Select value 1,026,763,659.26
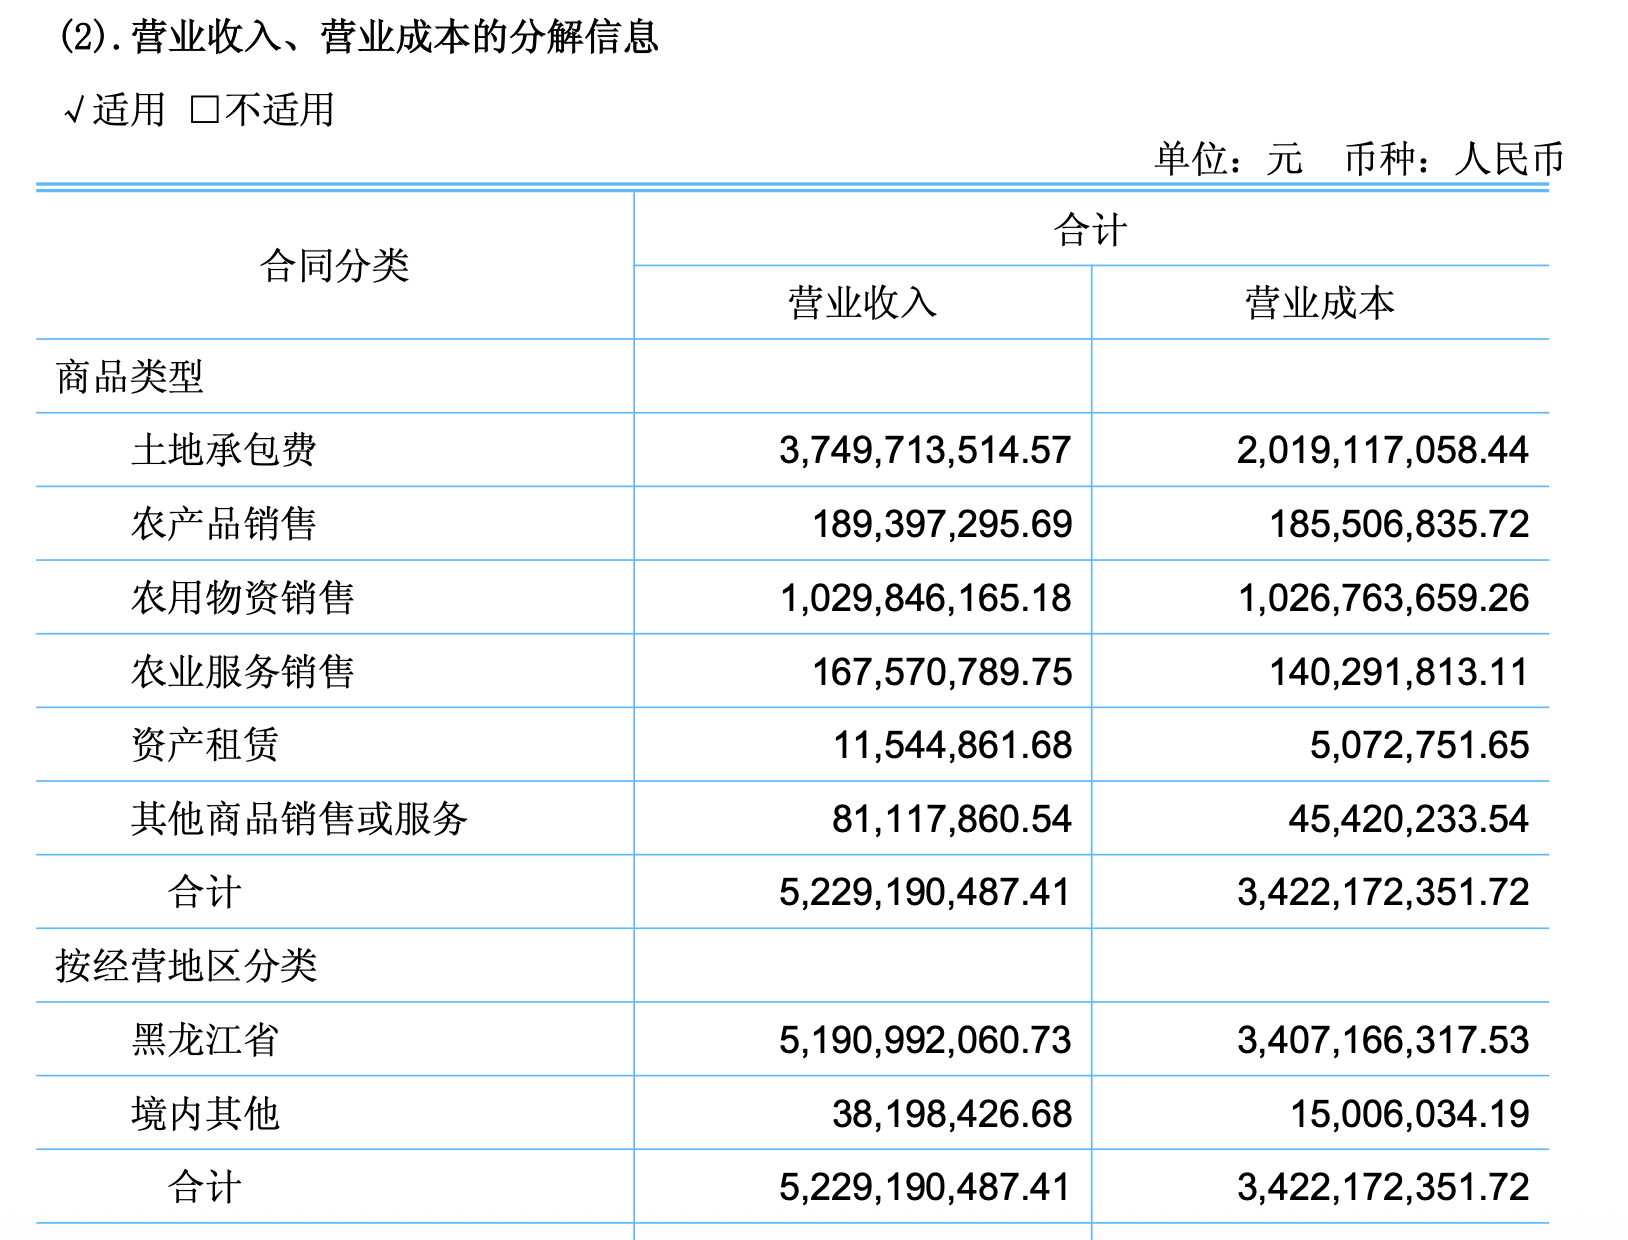Image resolution: width=1628 pixels, height=1240 pixels. 1383,598
